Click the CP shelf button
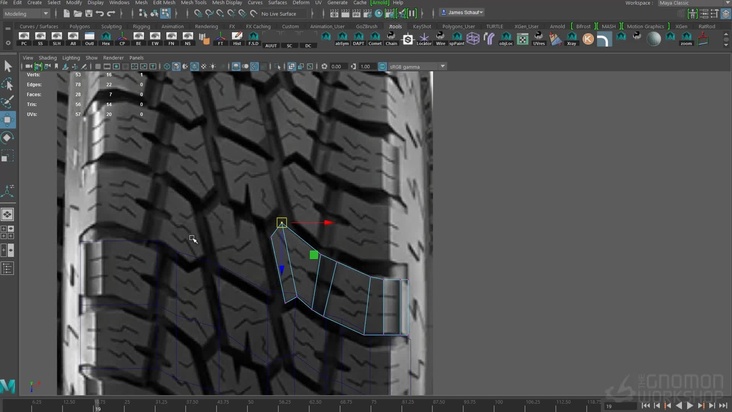This screenshot has width=732, height=412. pyautogui.click(x=122, y=38)
